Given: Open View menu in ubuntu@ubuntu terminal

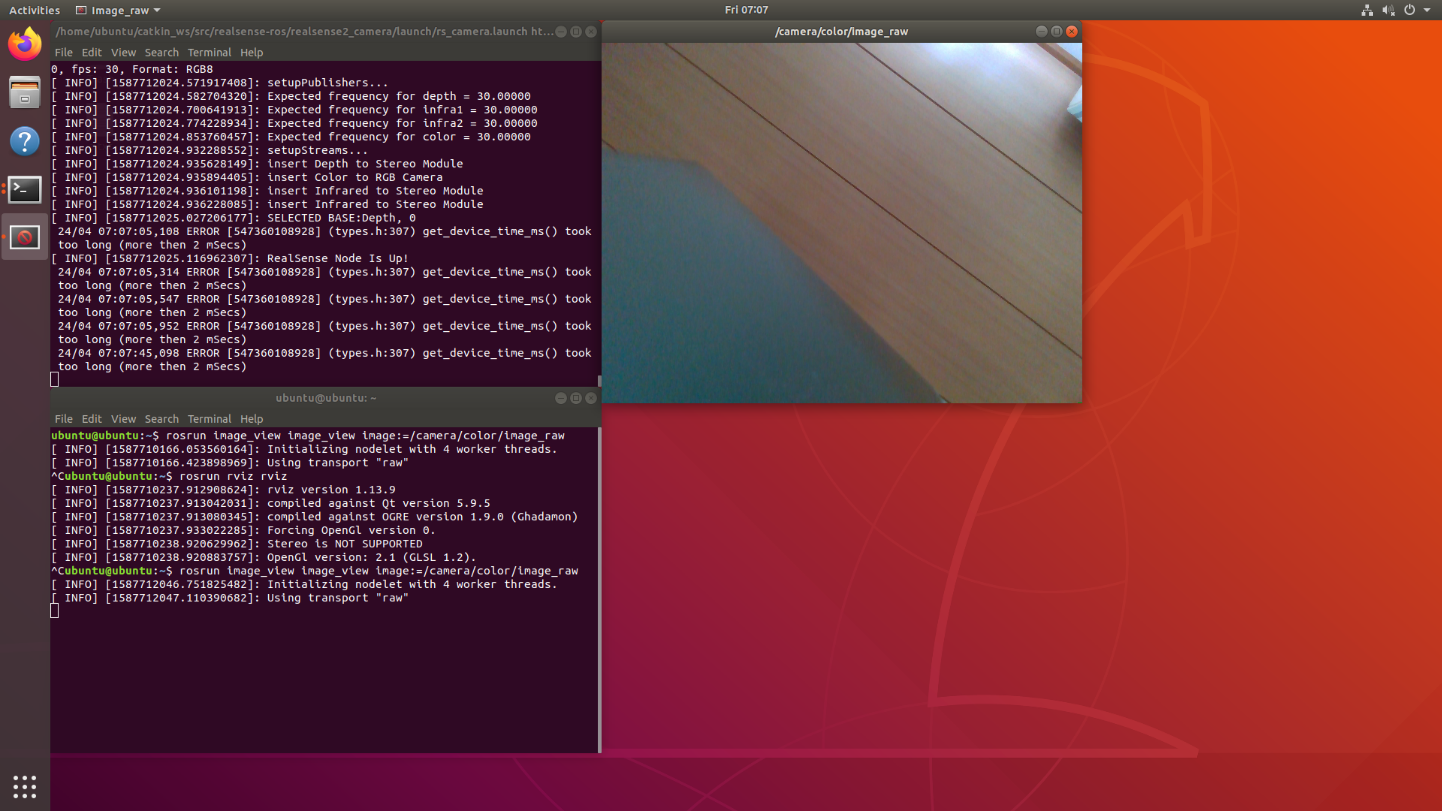Looking at the screenshot, I should click(123, 419).
